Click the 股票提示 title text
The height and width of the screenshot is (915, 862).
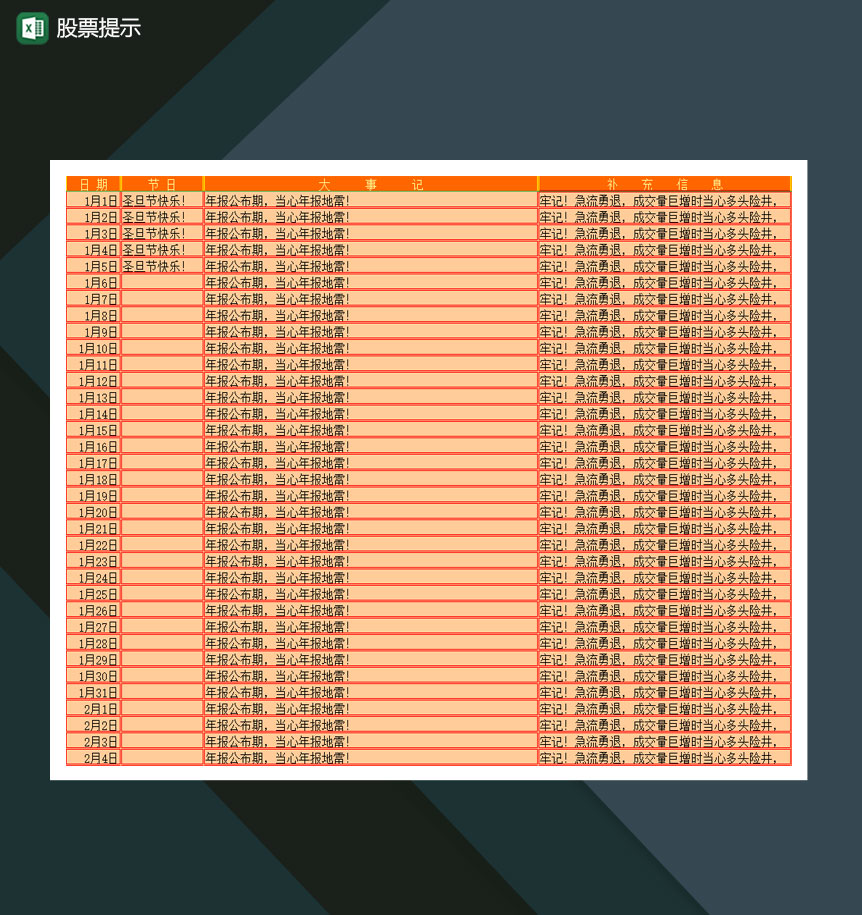pyautogui.click(x=98, y=28)
